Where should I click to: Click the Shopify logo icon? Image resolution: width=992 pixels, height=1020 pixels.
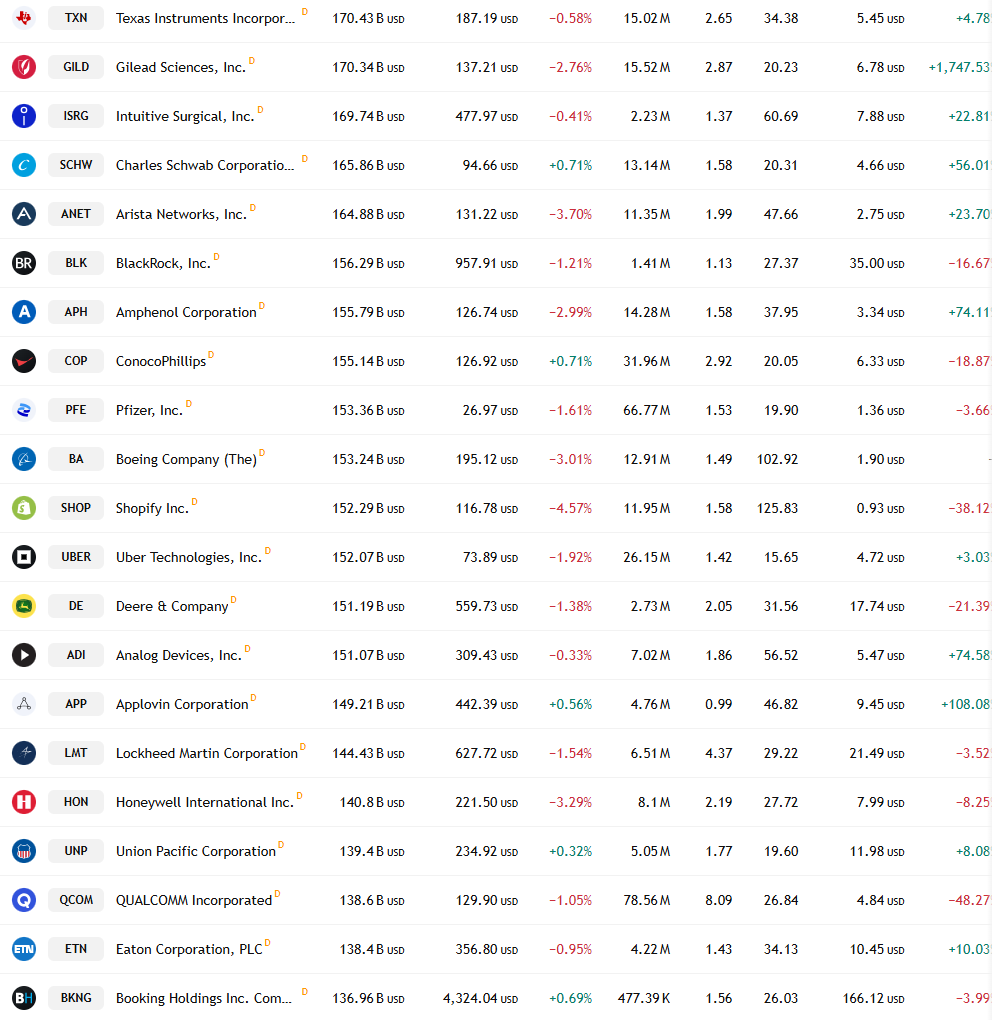(x=24, y=508)
